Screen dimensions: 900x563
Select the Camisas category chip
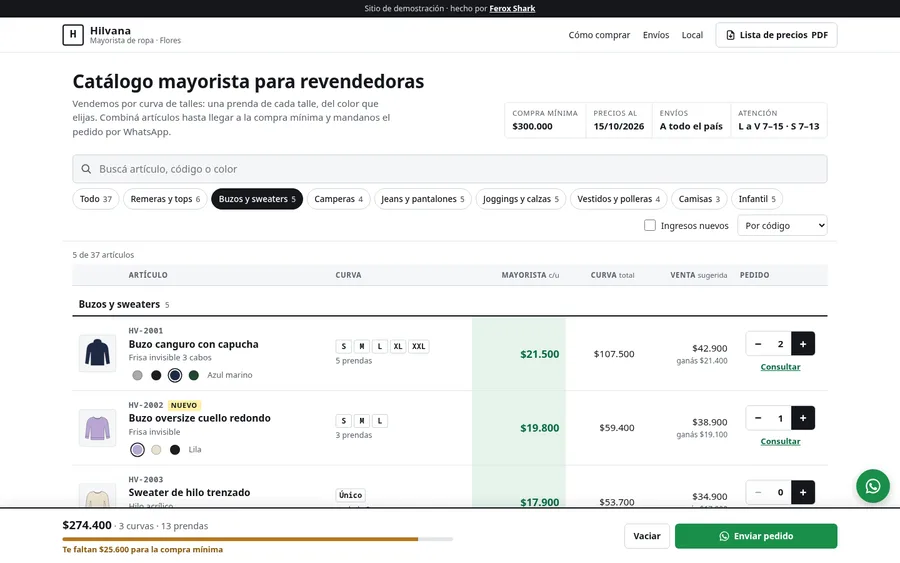point(699,199)
